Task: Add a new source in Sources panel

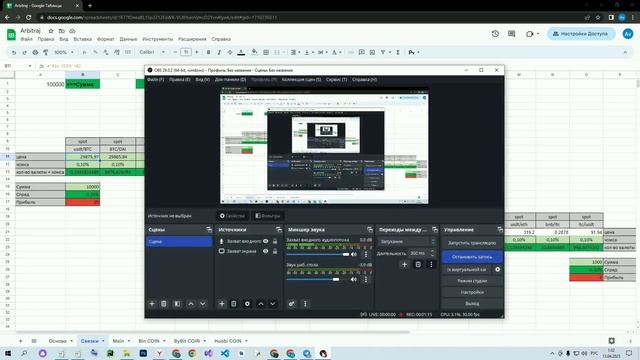Action: 222,304
